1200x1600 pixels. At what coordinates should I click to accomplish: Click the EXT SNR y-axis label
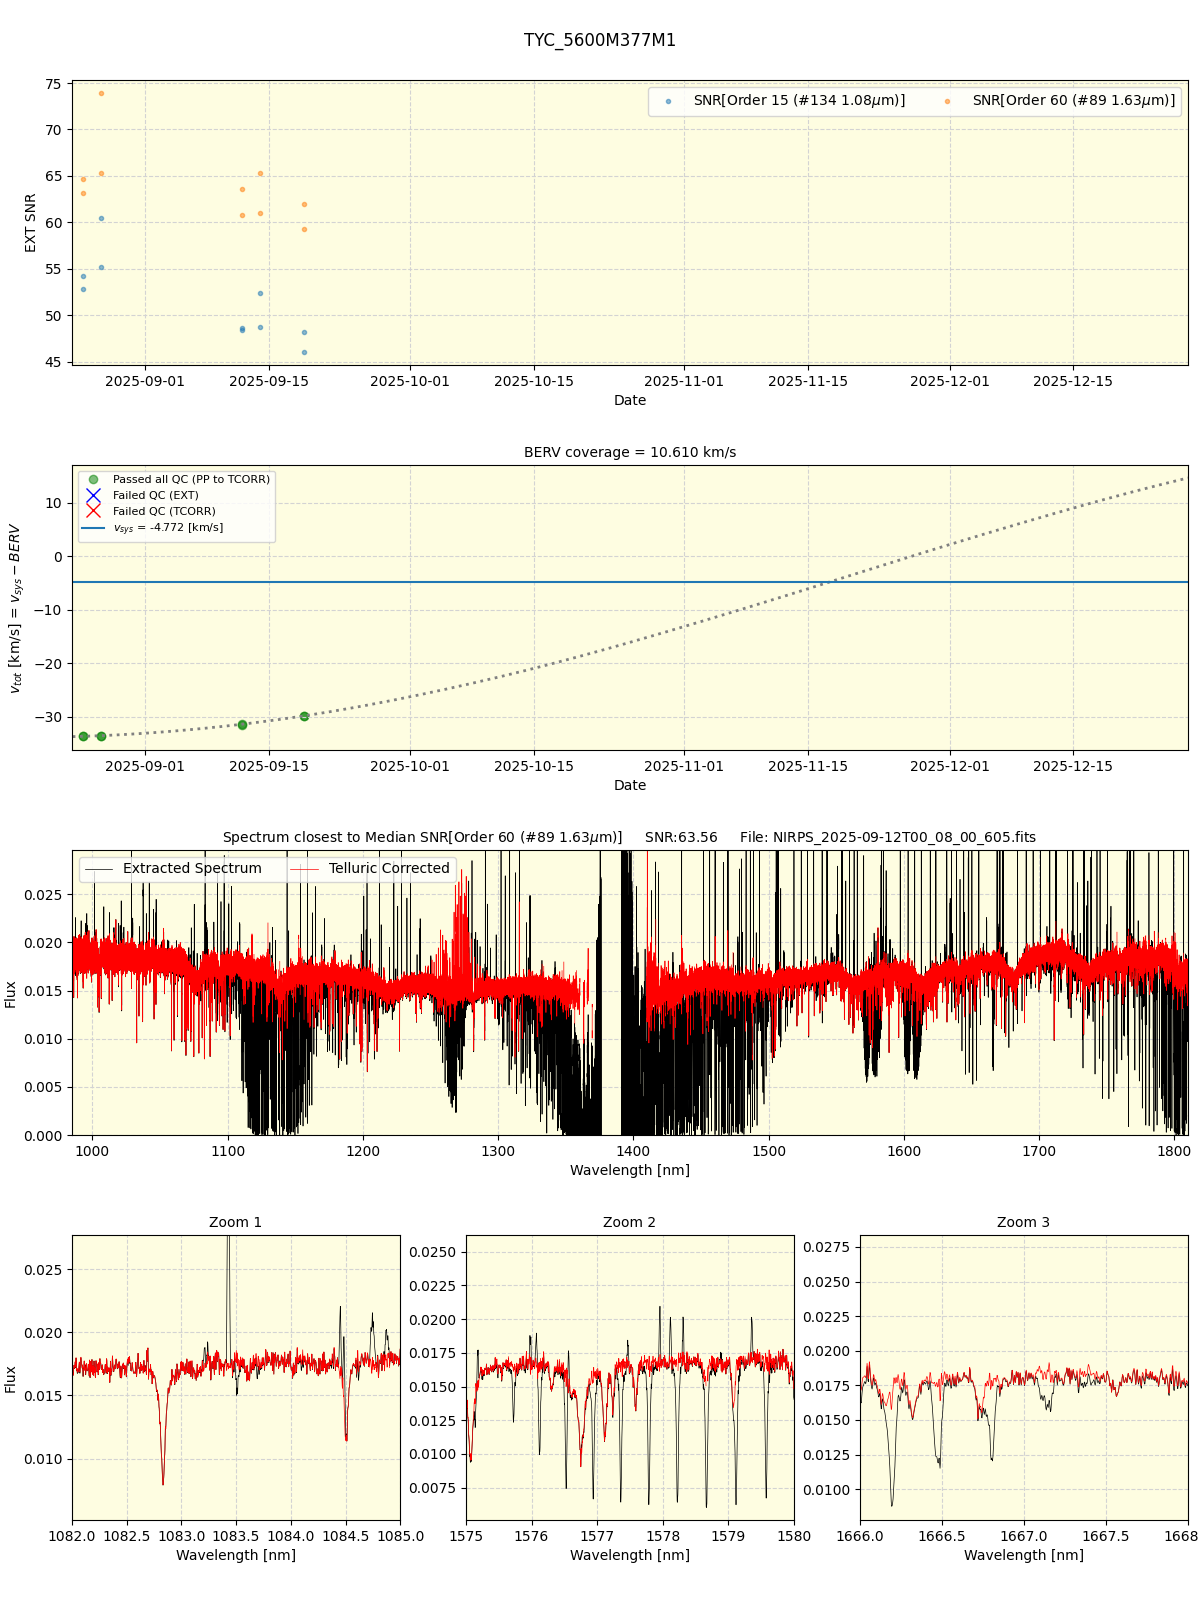pyautogui.click(x=31, y=223)
